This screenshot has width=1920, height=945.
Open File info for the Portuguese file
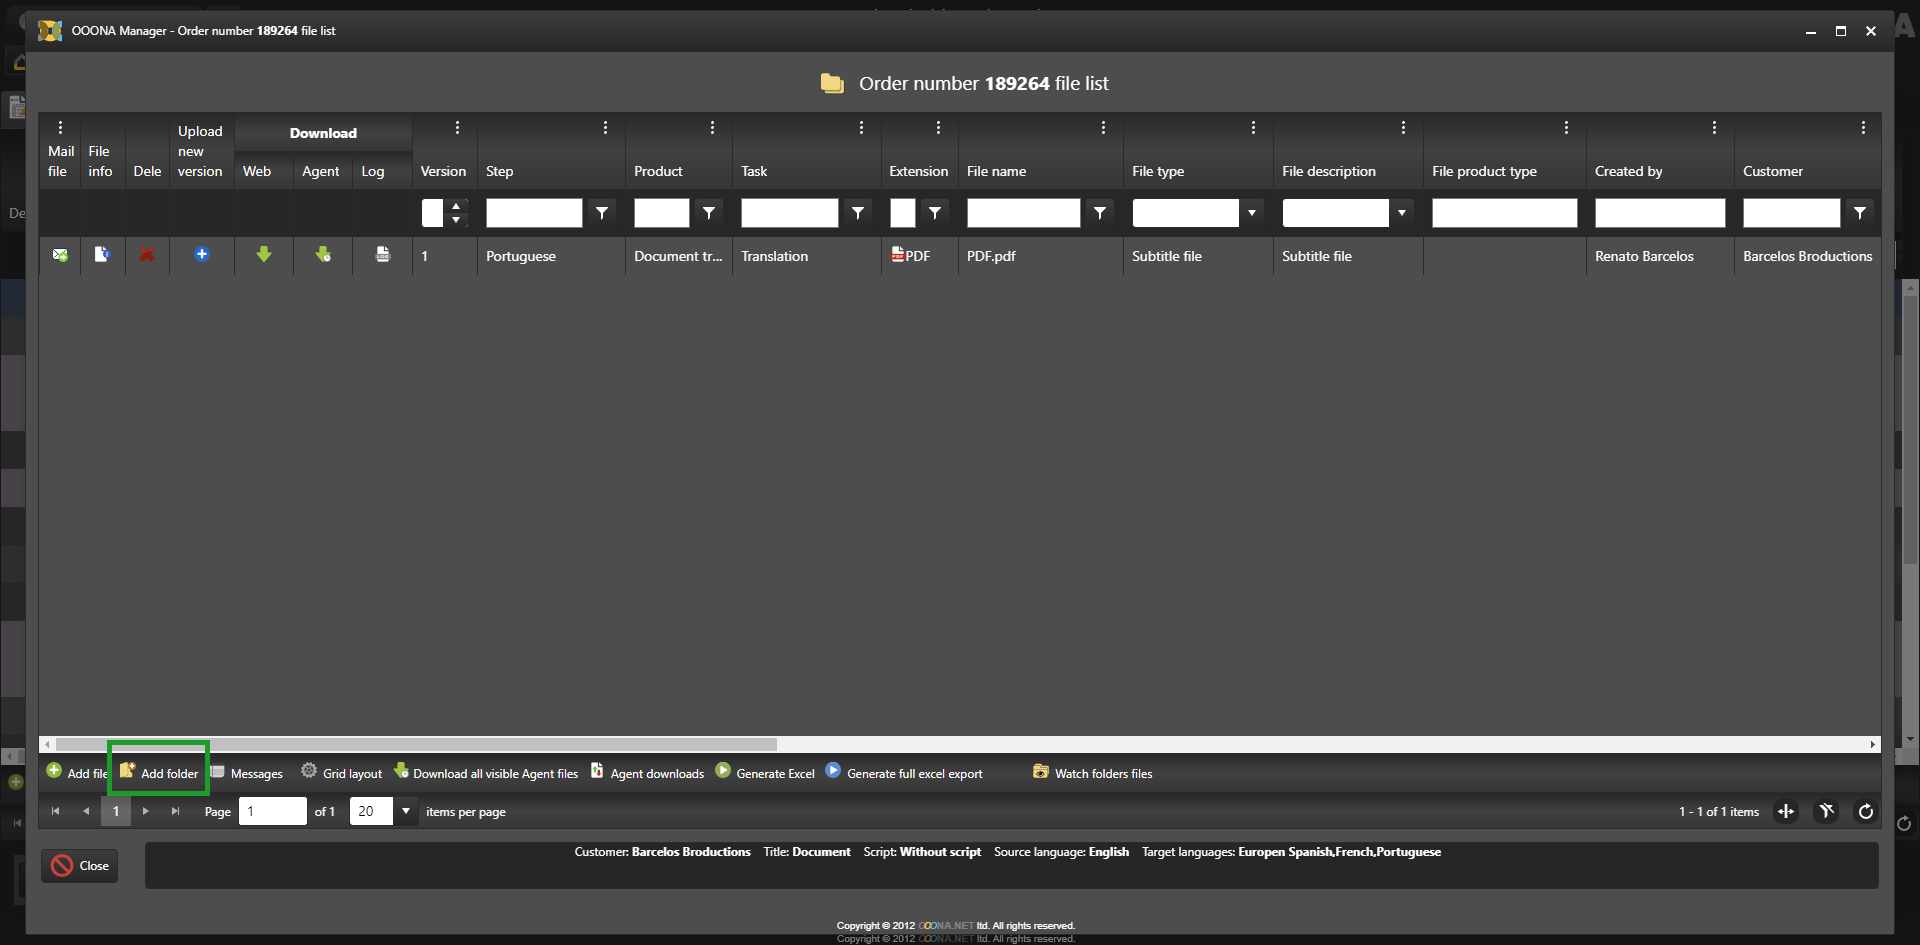(x=101, y=255)
